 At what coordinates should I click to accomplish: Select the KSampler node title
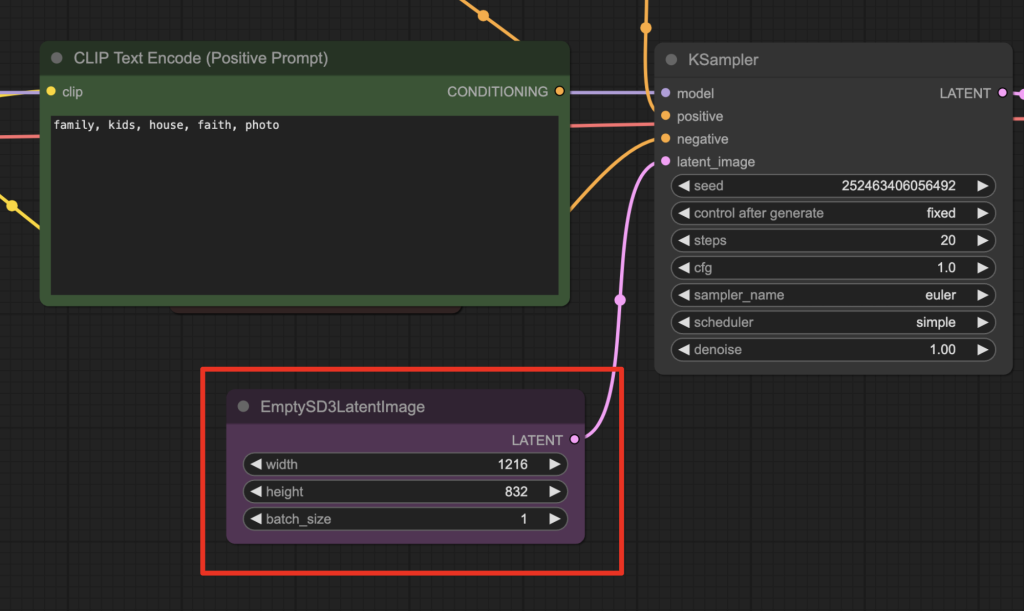click(723, 59)
